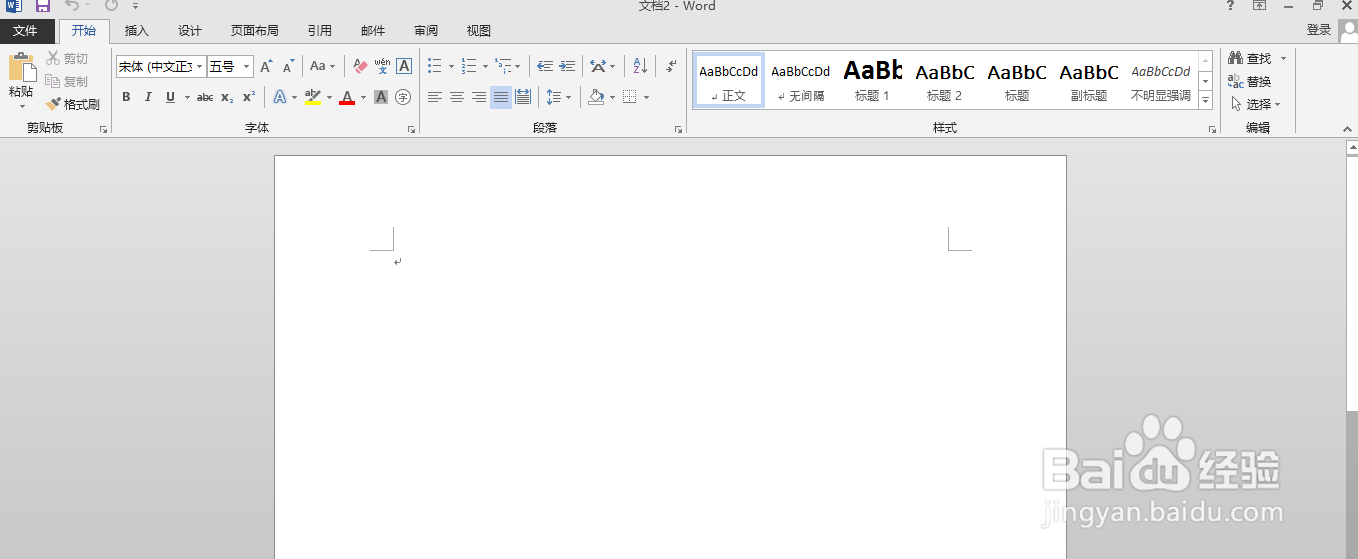
Task: Click the Help question mark icon
Action: click(x=1230, y=6)
